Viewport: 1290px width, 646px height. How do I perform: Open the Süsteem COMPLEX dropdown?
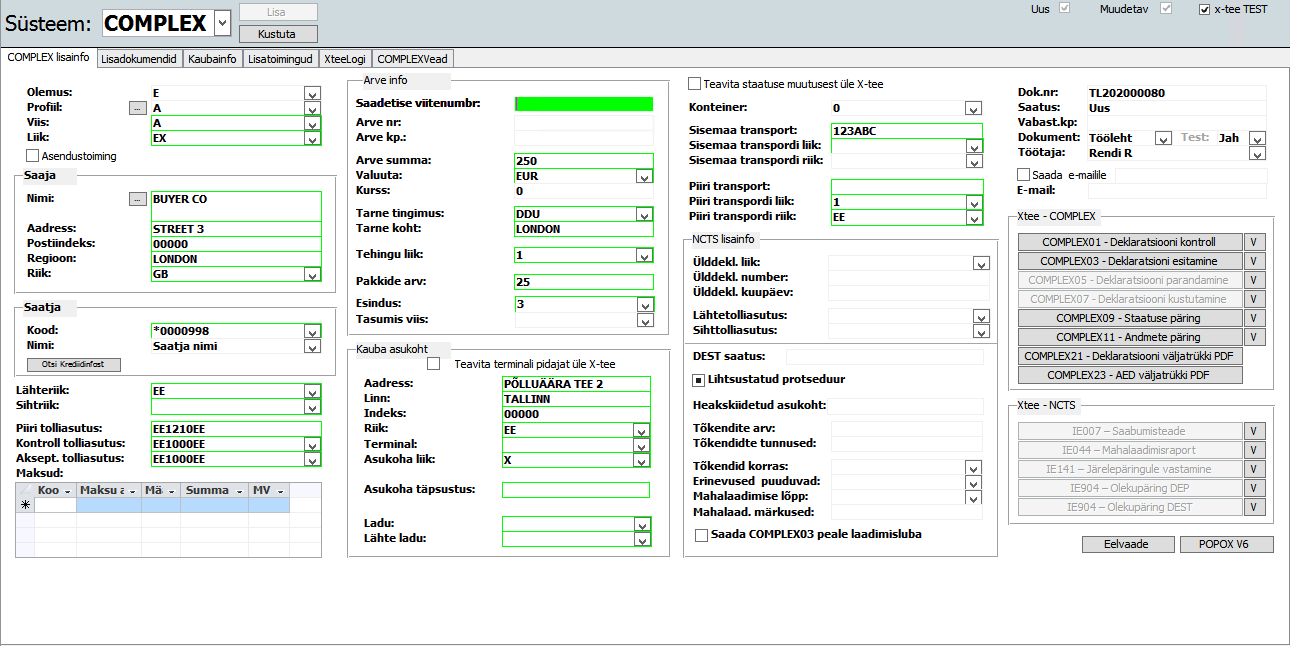[222, 23]
